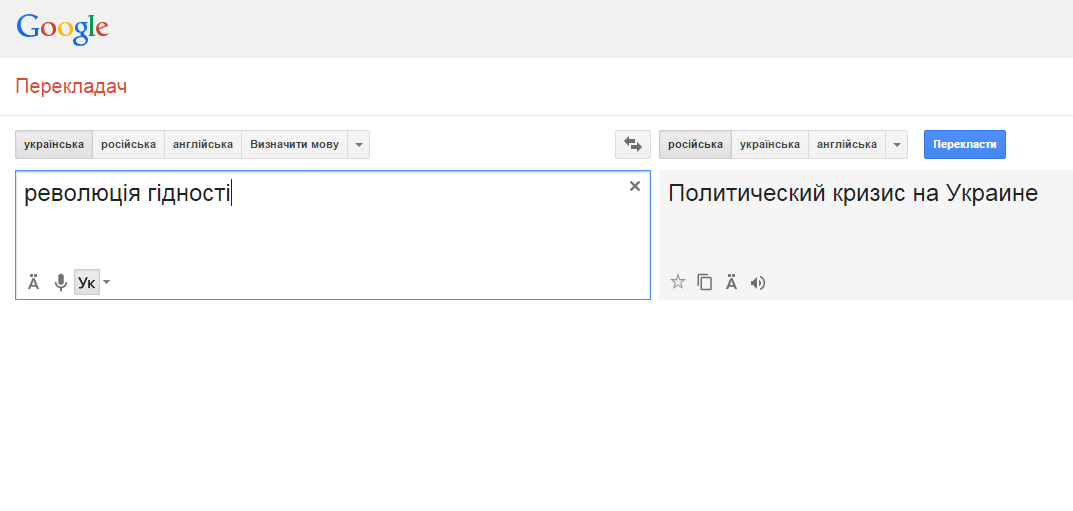The height and width of the screenshot is (511, 1073).
Task: Clear source text with the X icon
Action: tap(634, 186)
